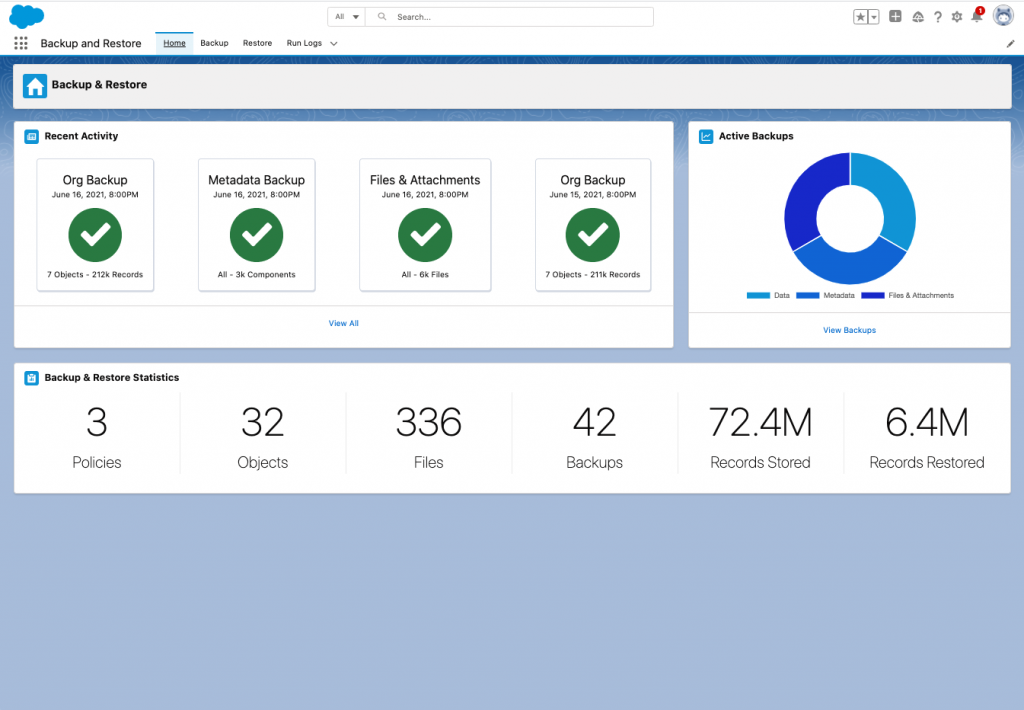This screenshot has width=1024, height=710.
Task: Open the Files & Attachments activity card
Action: point(425,225)
